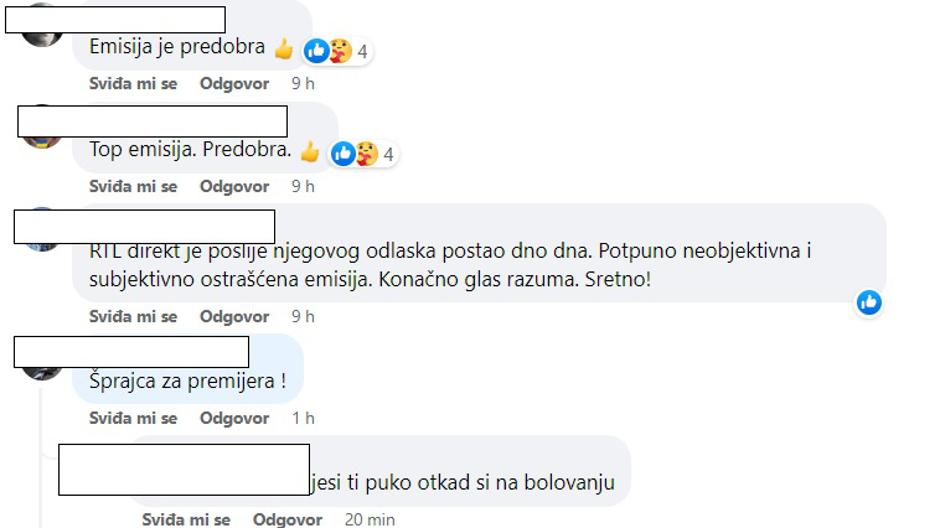This screenshot has height=528, width=940.
Task: Like the 'Šprajca za premijera !' comment
Action: (133, 418)
